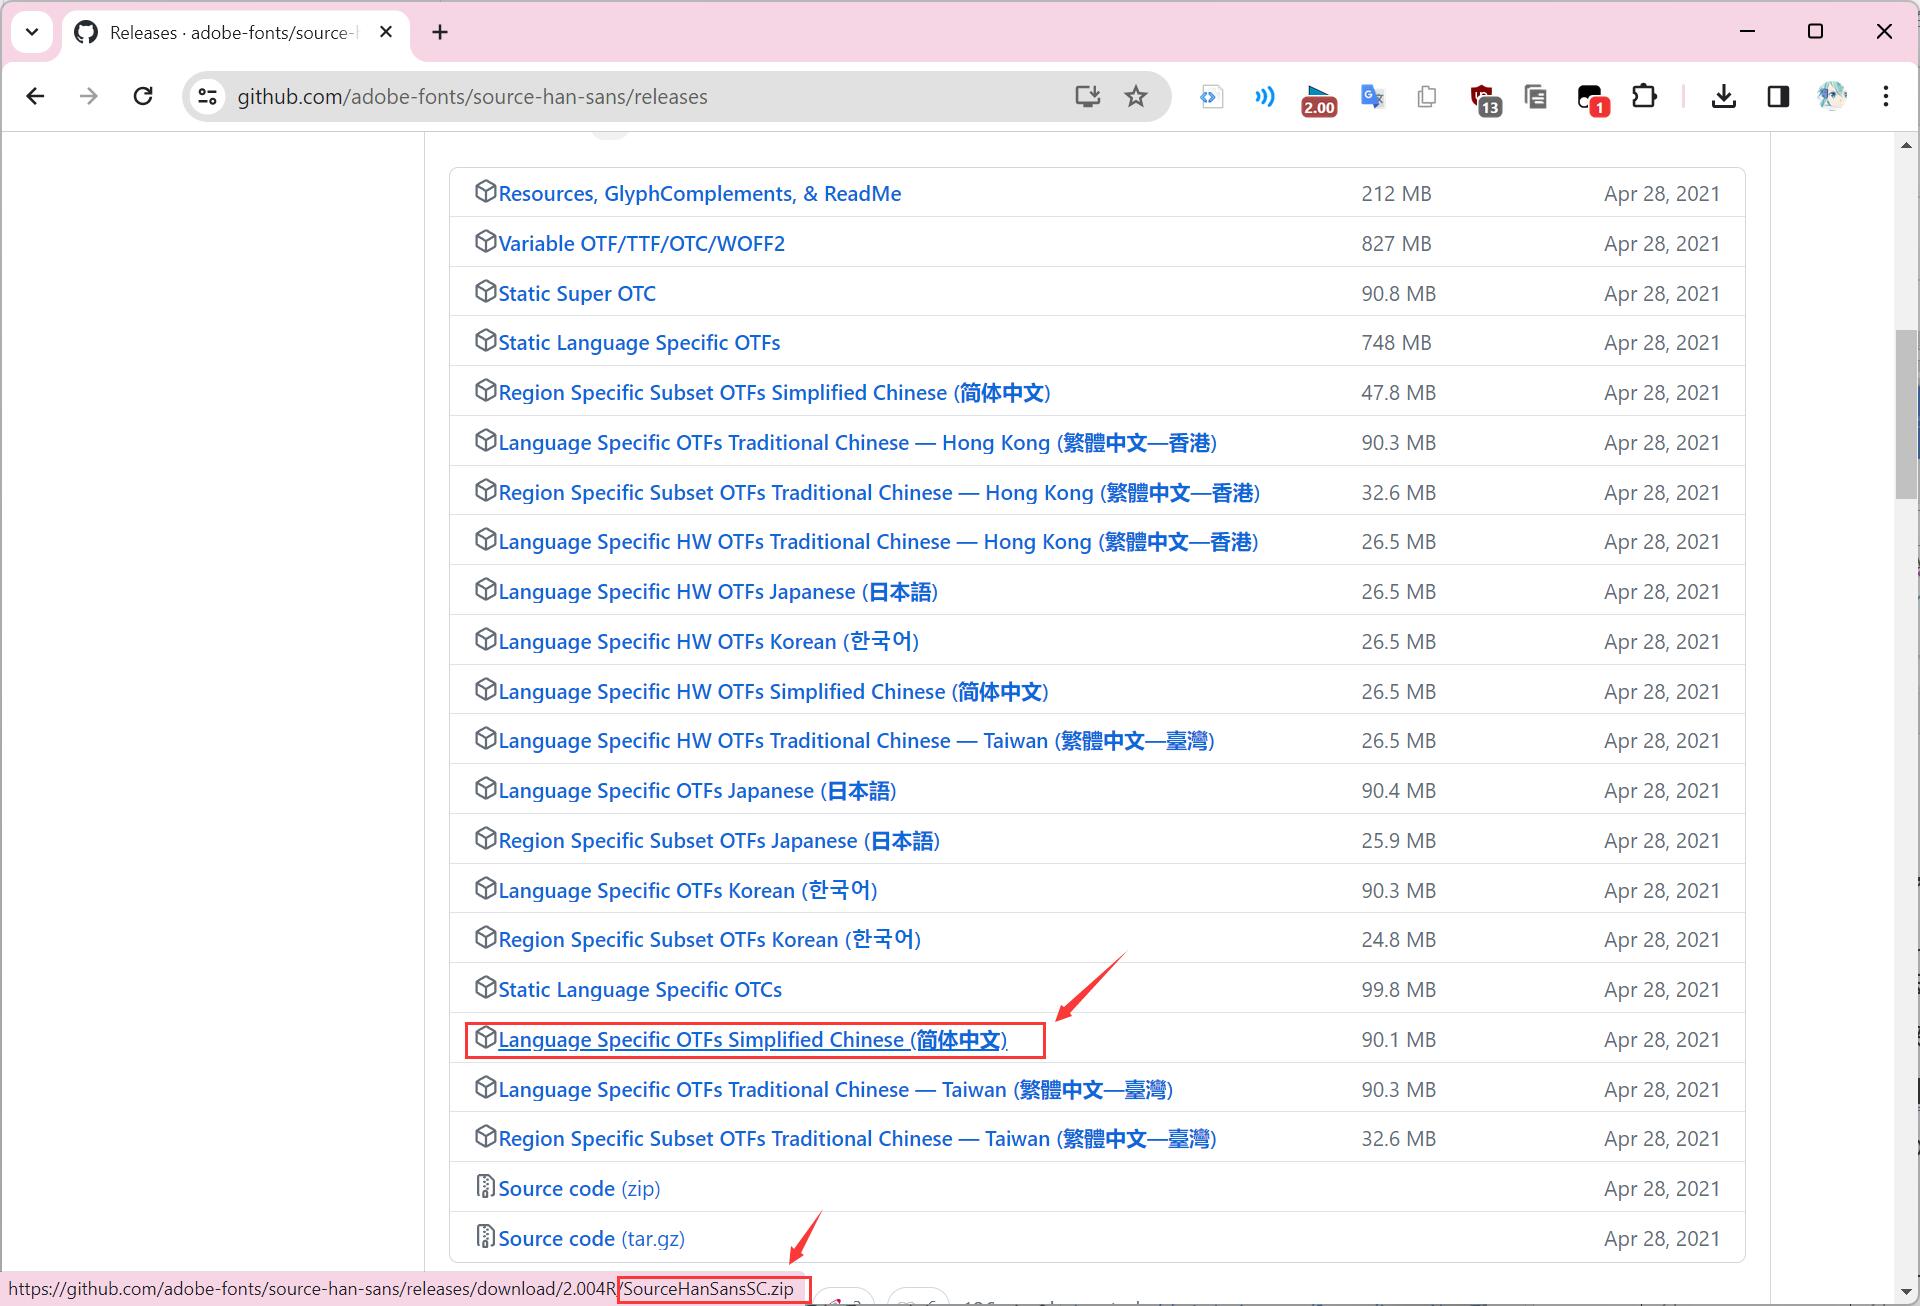Download the Static Super OTC asset
Image resolution: width=1920 pixels, height=1306 pixels.
click(x=577, y=294)
